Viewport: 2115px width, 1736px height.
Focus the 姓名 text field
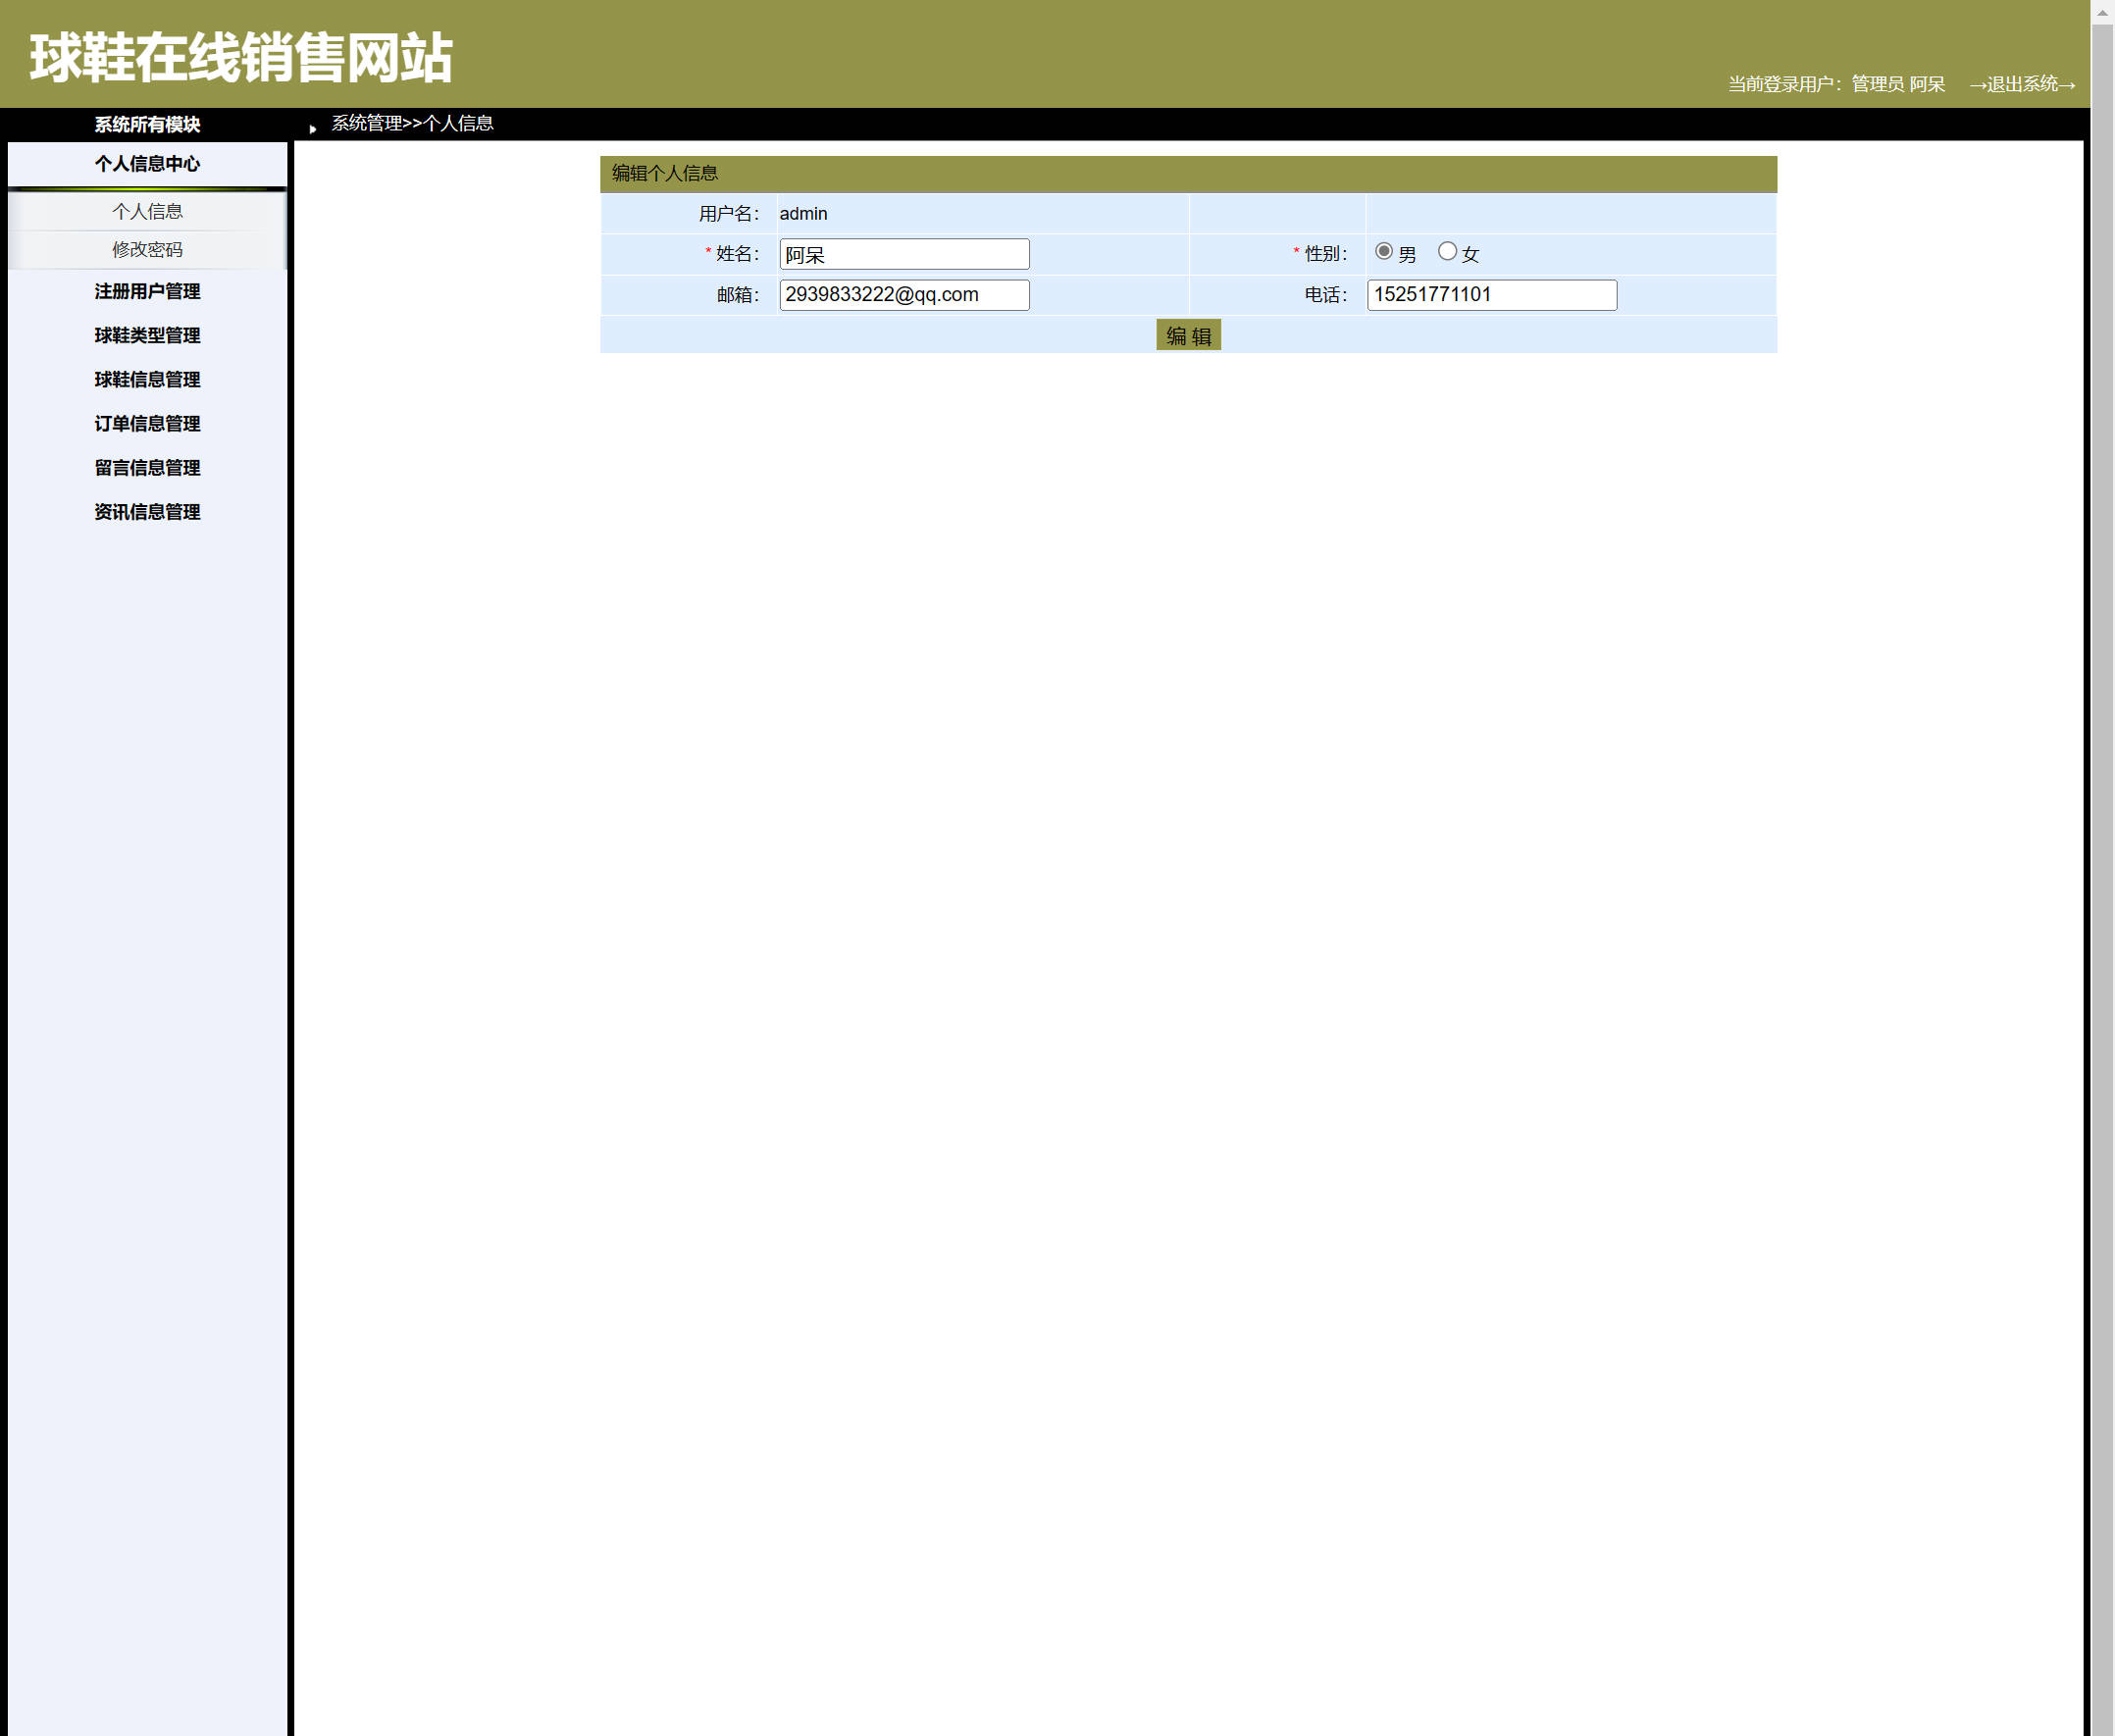point(903,254)
